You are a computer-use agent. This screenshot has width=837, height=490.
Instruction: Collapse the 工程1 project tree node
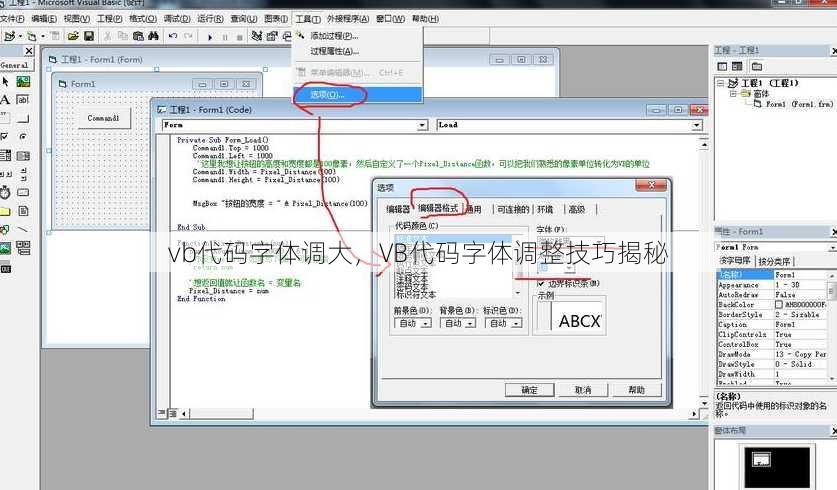[x=721, y=83]
